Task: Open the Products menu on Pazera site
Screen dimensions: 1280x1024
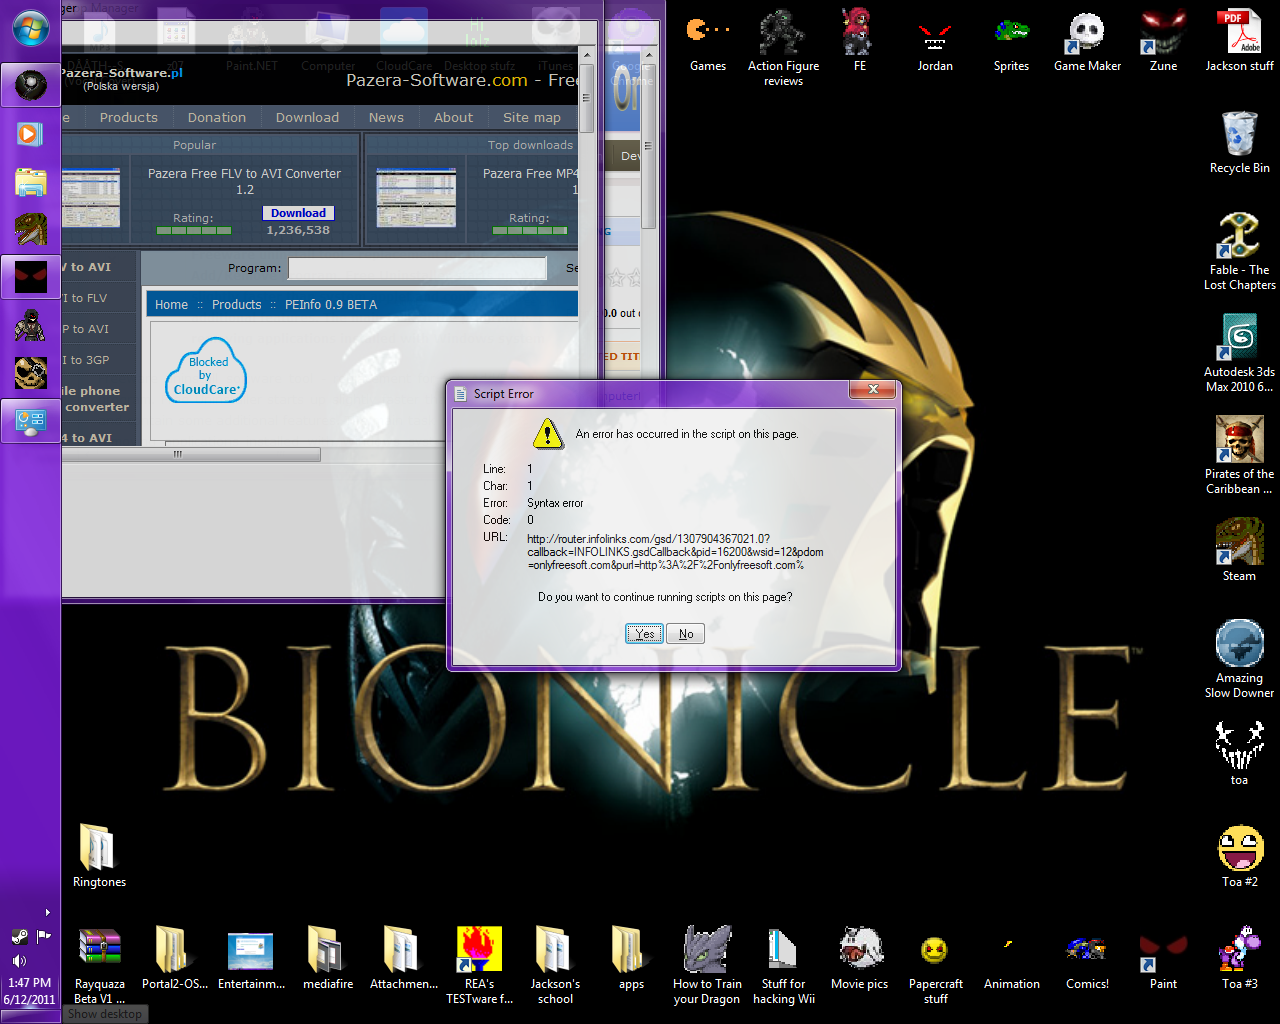Action: [x=128, y=117]
